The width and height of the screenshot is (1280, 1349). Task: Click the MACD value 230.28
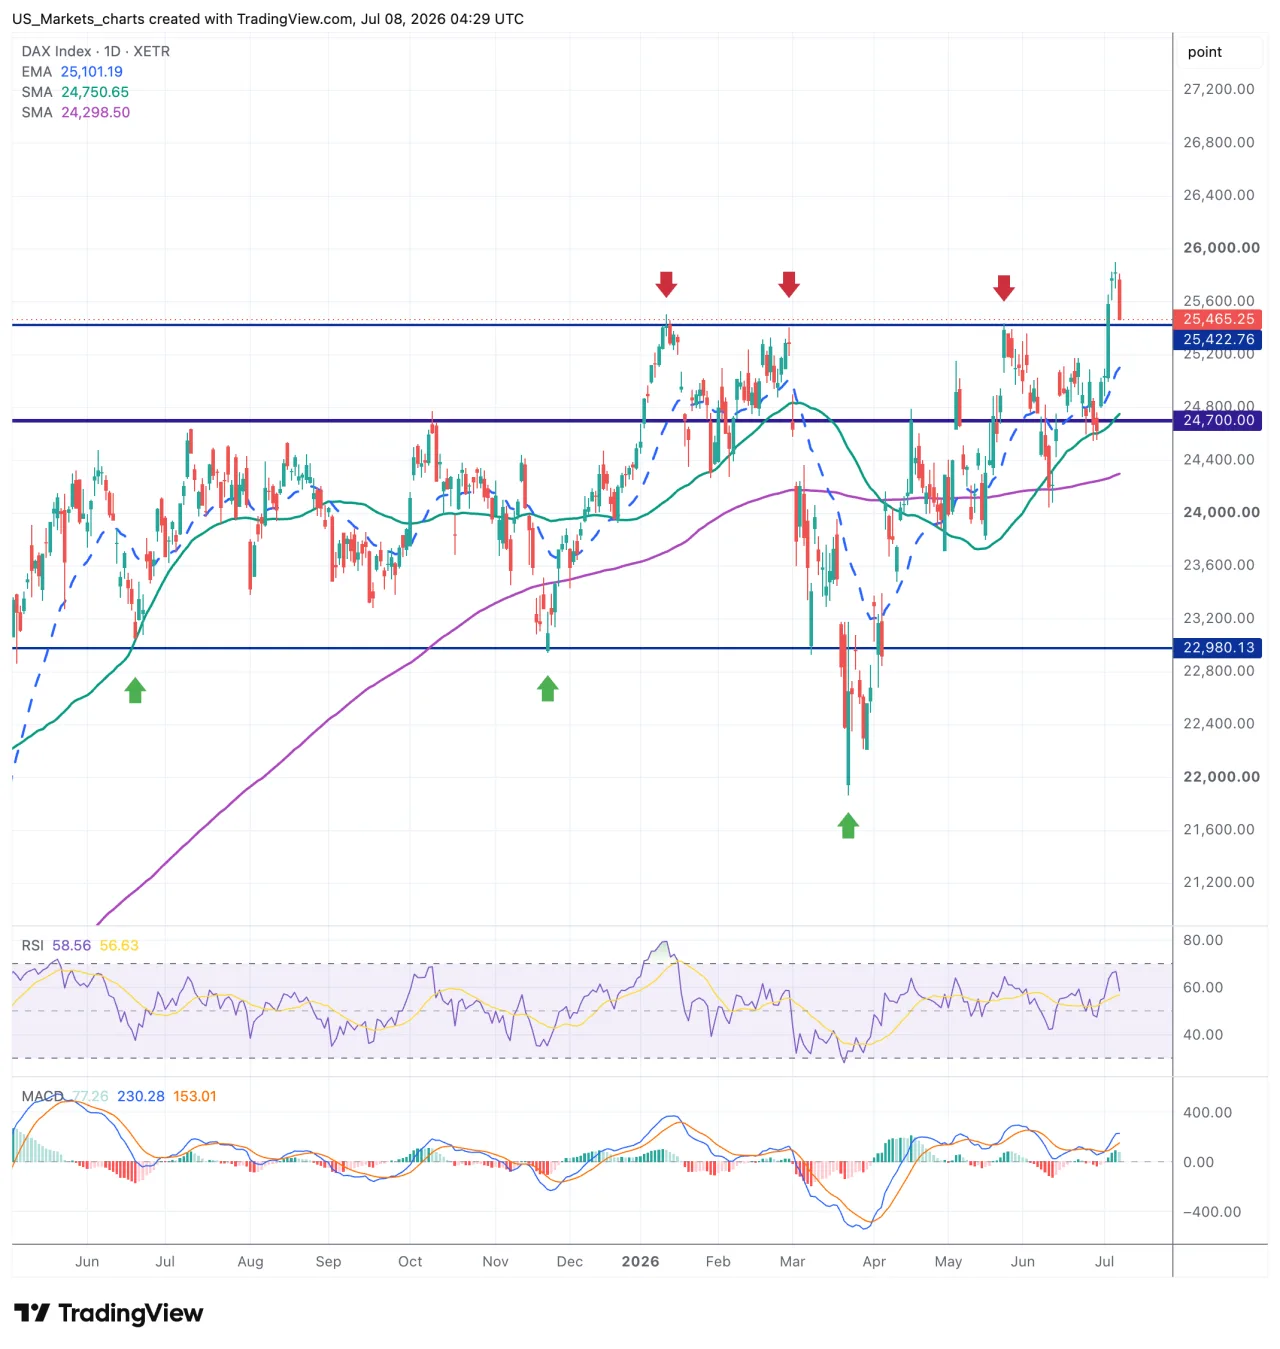tap(141, 1096)
